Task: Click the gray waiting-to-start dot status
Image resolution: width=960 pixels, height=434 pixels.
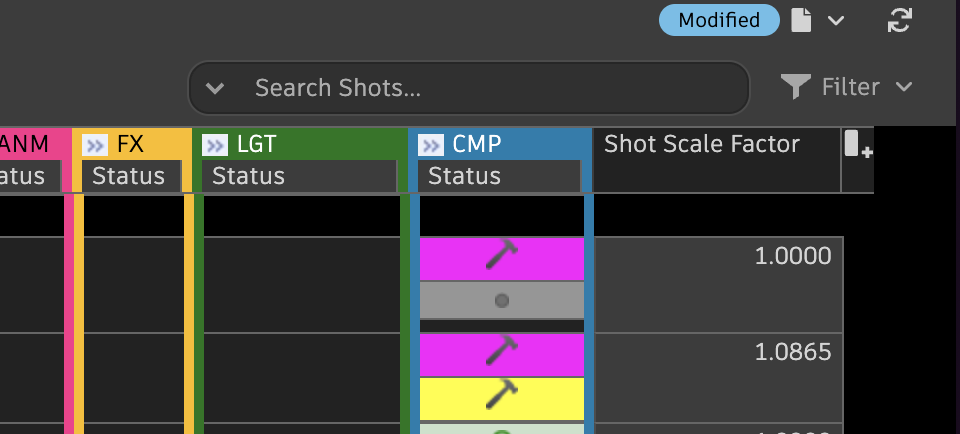Action: 501,300
